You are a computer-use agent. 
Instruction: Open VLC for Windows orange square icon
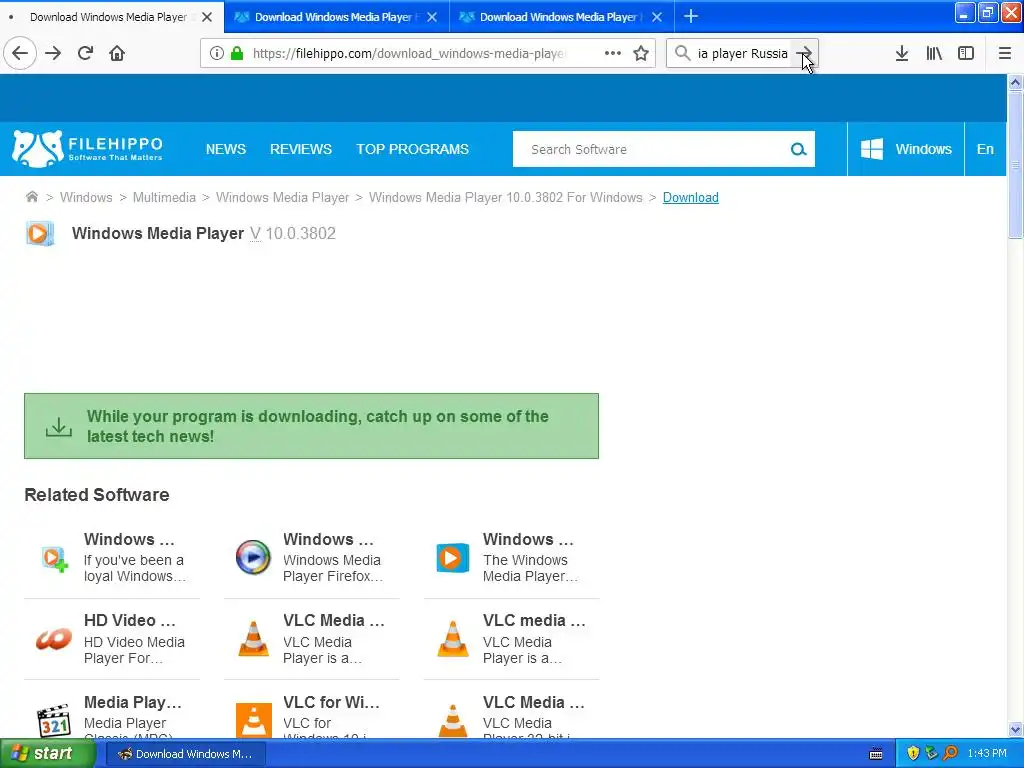(253, 720)
